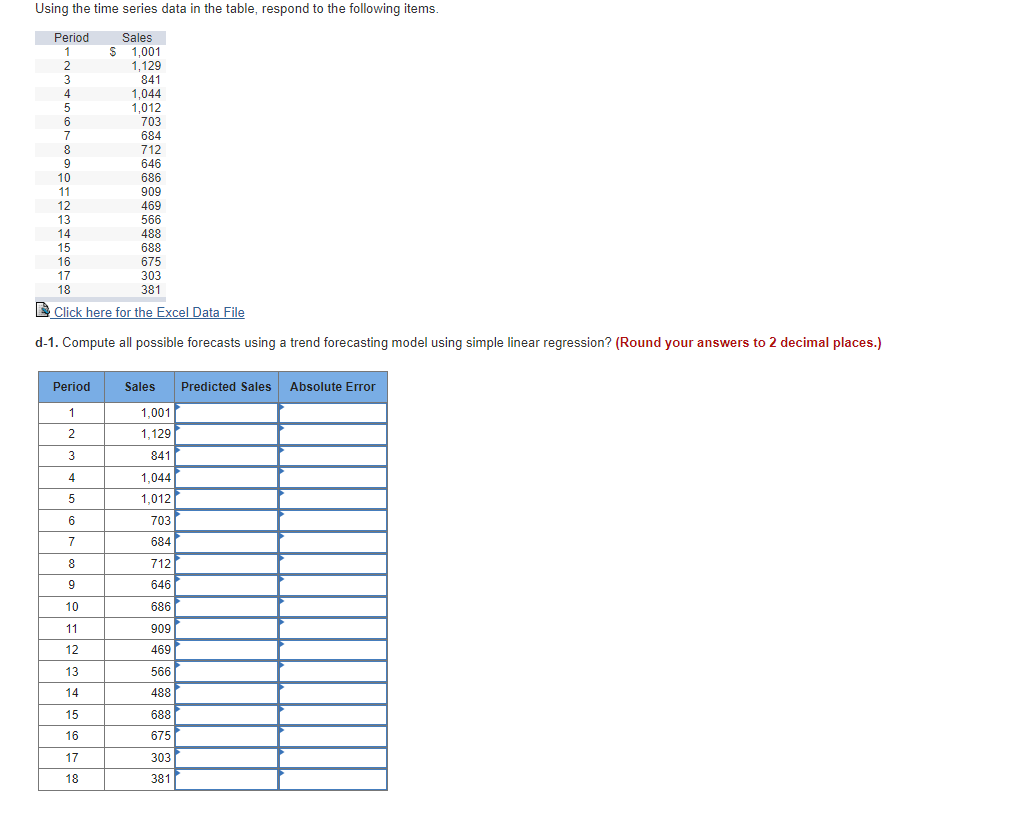This screenshot has height=825, width=1016.
Task: Select Absolute Error input for period 17
Action: pyautogui.click(x=333, y=758)
